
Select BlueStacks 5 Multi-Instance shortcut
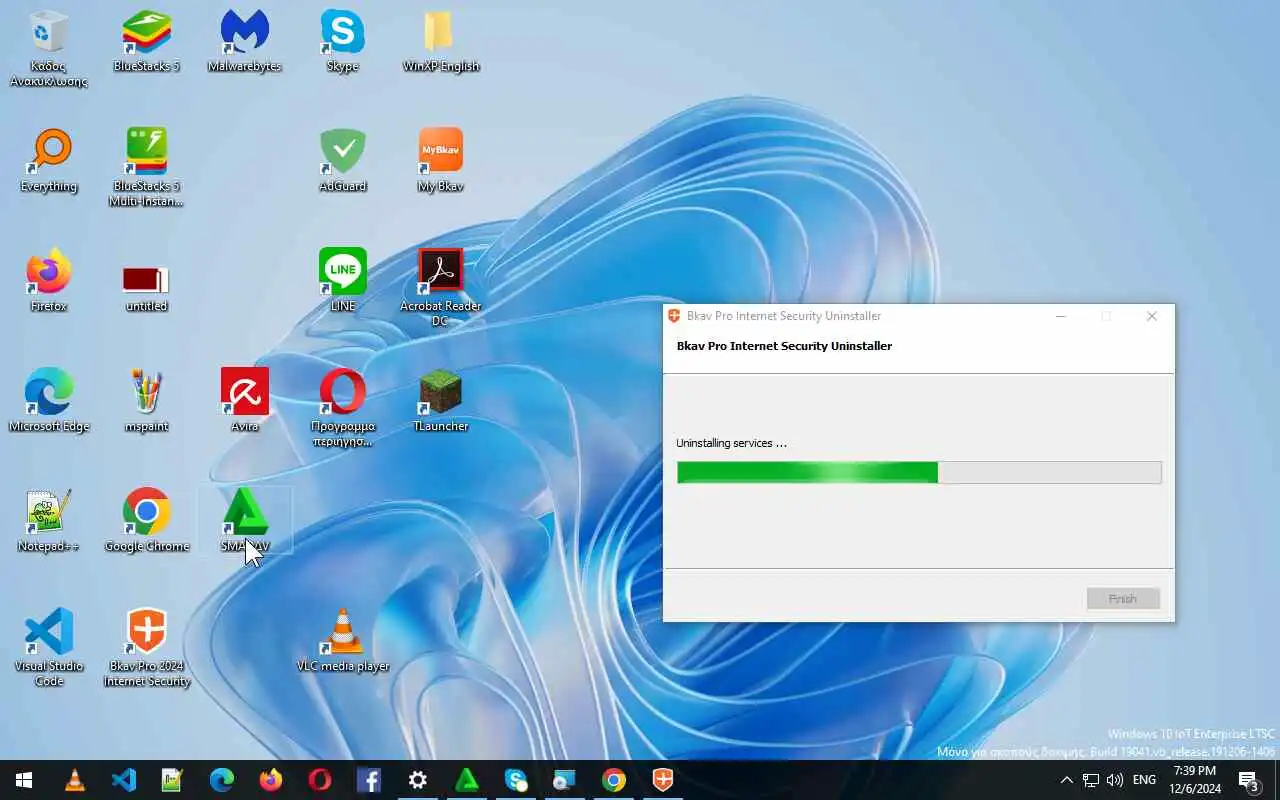coord(147,167)
